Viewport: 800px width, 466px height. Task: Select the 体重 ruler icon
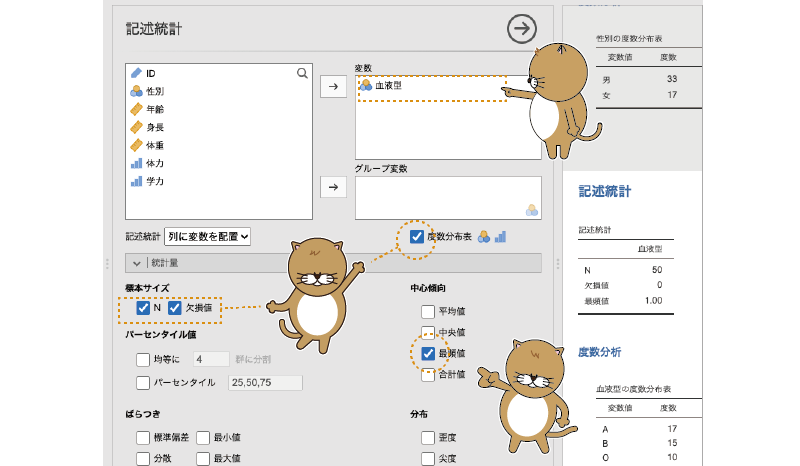pyautogui.click(x=136, y=145)
